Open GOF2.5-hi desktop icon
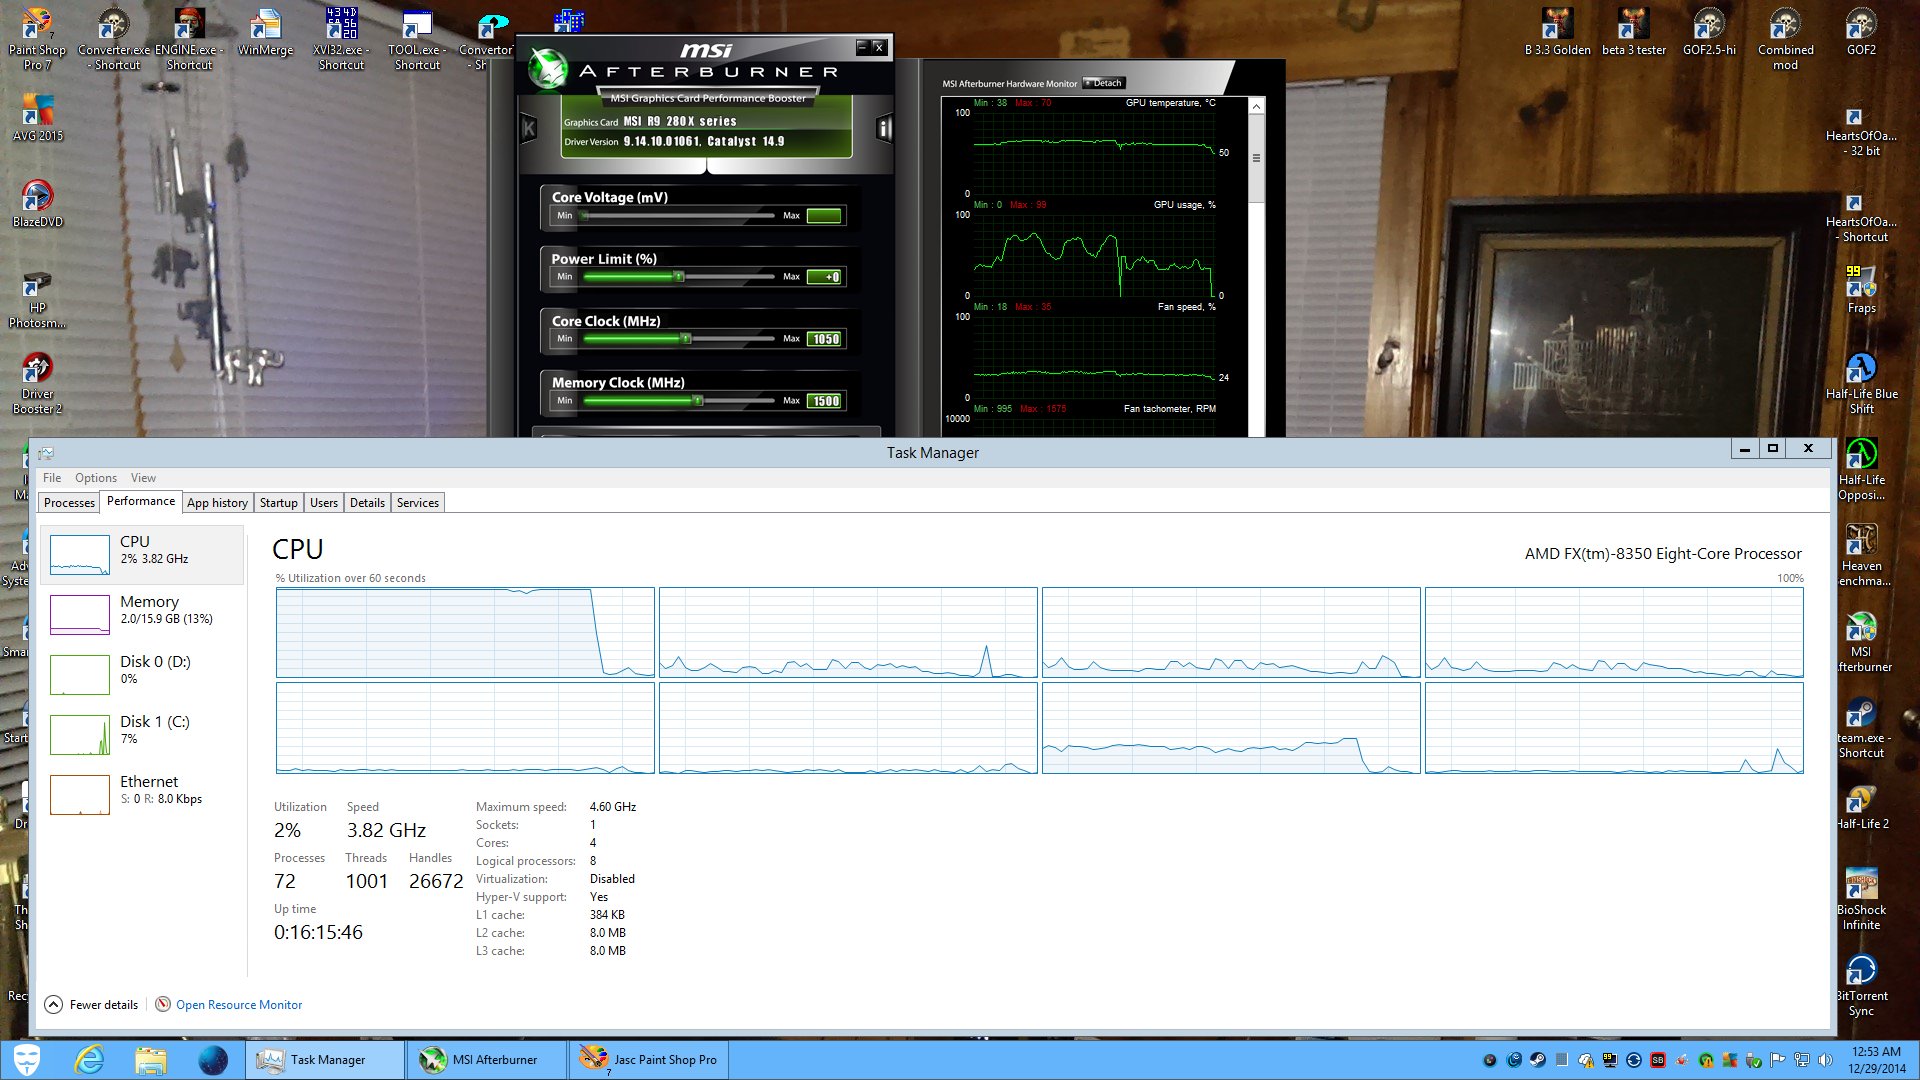Screen dimensions: 1920x1080 tap(1709, 33)
